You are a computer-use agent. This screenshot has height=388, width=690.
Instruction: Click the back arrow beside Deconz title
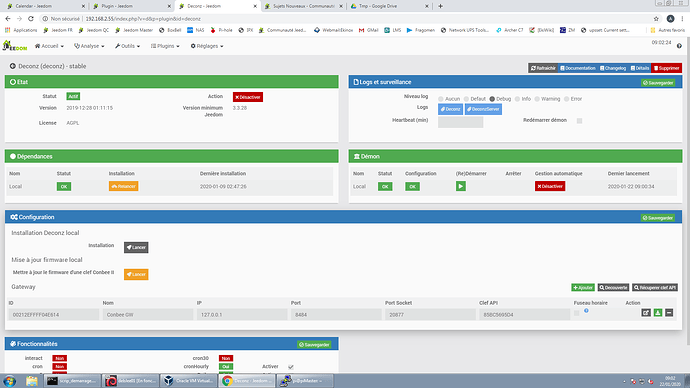[13, 66]
